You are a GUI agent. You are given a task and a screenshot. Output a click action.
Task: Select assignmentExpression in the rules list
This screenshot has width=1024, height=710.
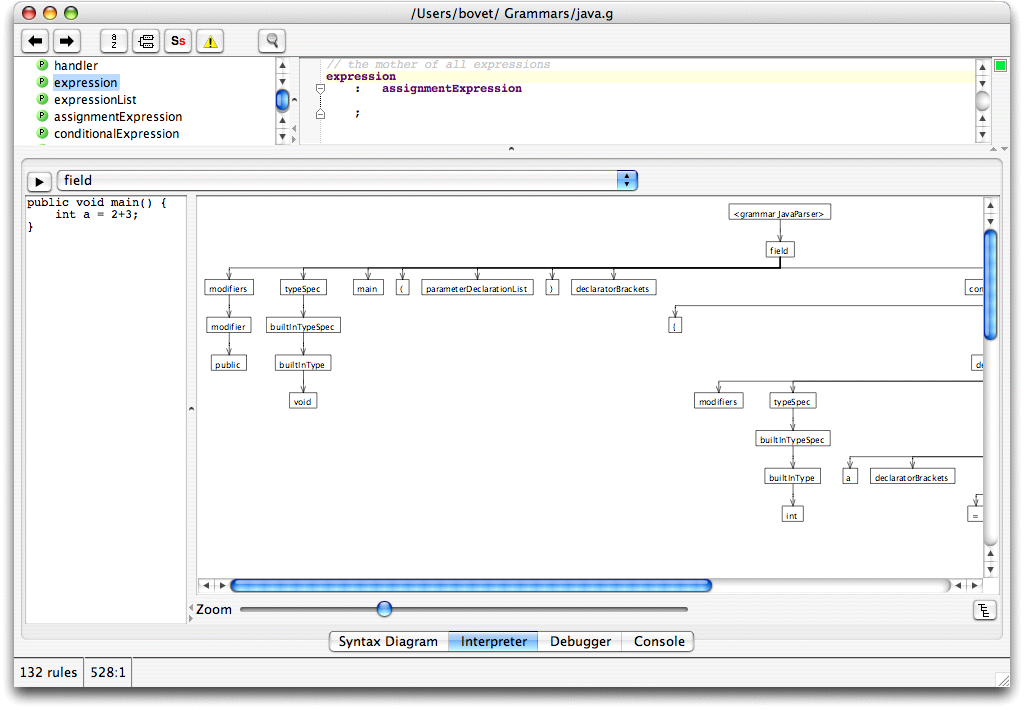pyautogui.click(x=118, y=117)
